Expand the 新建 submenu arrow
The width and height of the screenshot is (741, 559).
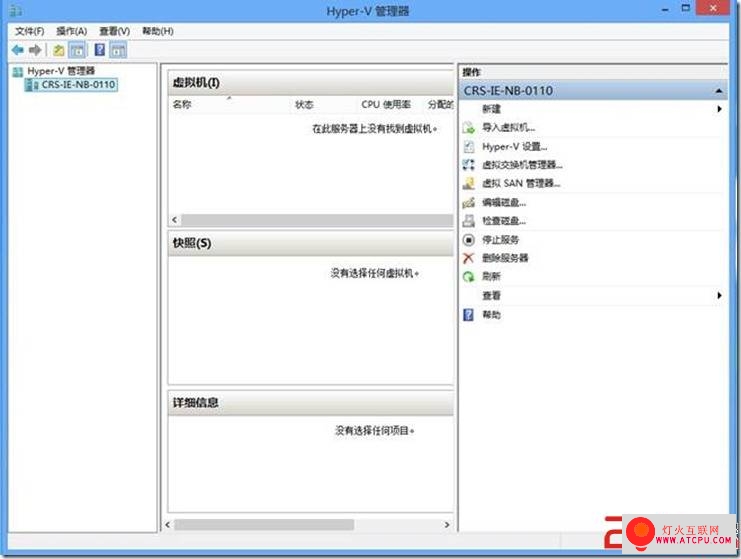719,109
